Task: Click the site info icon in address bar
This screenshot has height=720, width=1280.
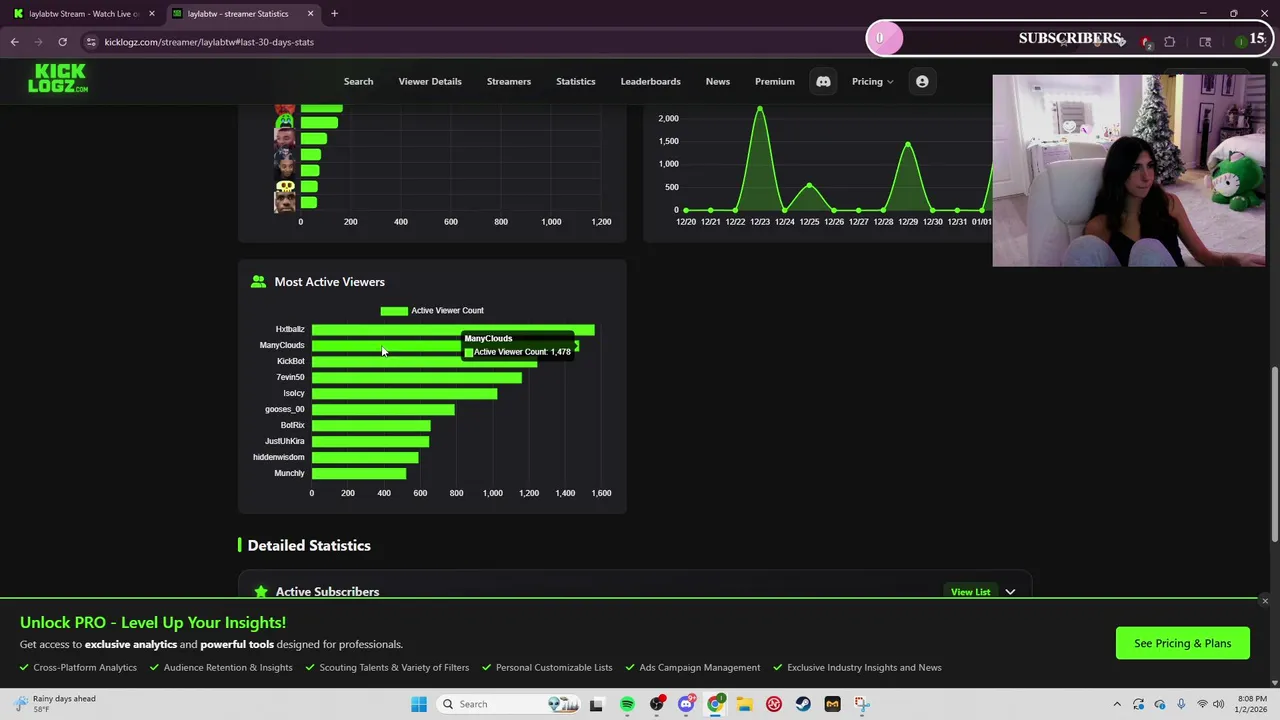Action: pyautogui.click(x=91, y=42)
